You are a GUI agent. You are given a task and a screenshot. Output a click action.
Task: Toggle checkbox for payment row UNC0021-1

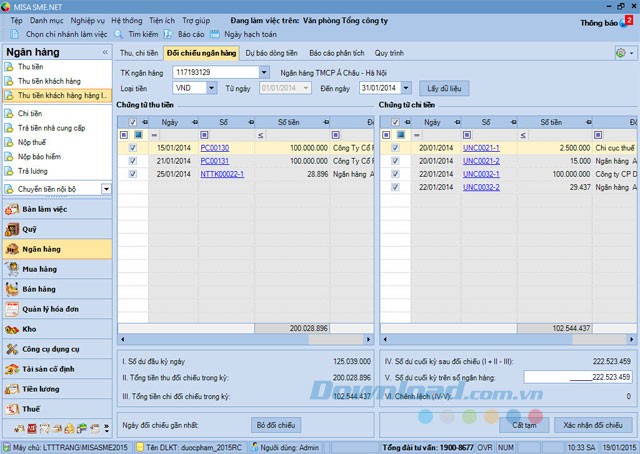coord(395,148)
